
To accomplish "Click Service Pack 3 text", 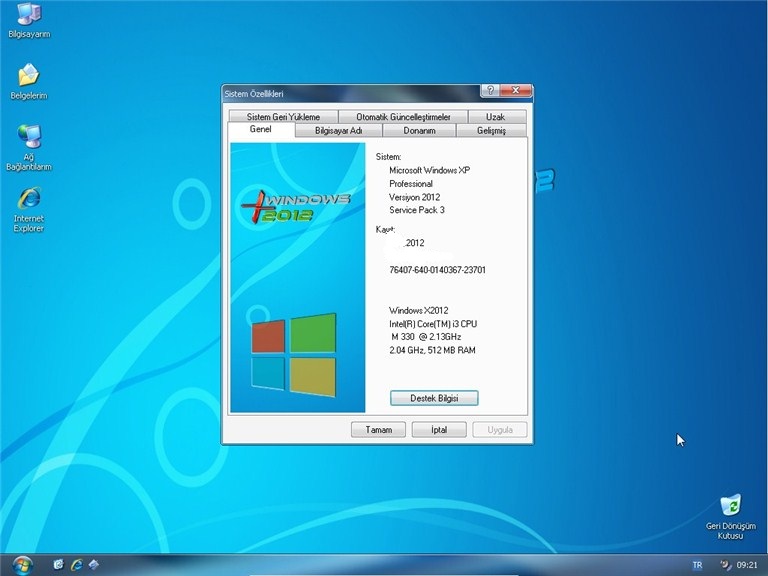I will pyautogui.click(x=417, y=210).
